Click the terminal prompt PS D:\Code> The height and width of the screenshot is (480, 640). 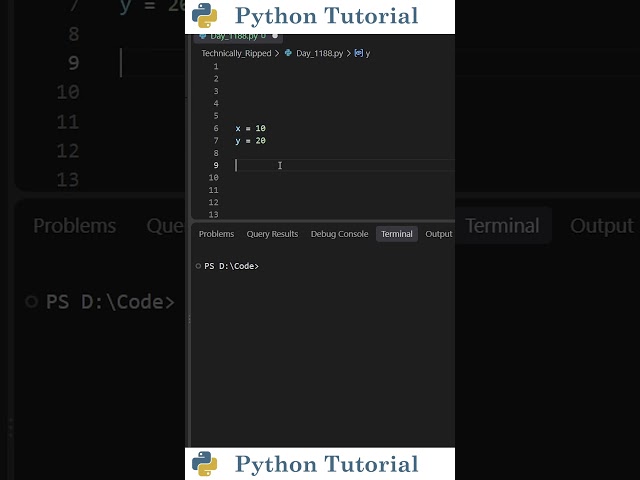(x=231, y=266)
